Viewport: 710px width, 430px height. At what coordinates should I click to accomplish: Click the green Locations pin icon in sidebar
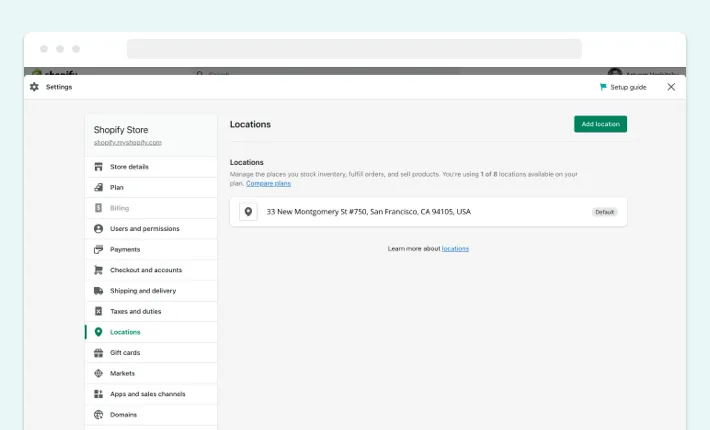98,332
